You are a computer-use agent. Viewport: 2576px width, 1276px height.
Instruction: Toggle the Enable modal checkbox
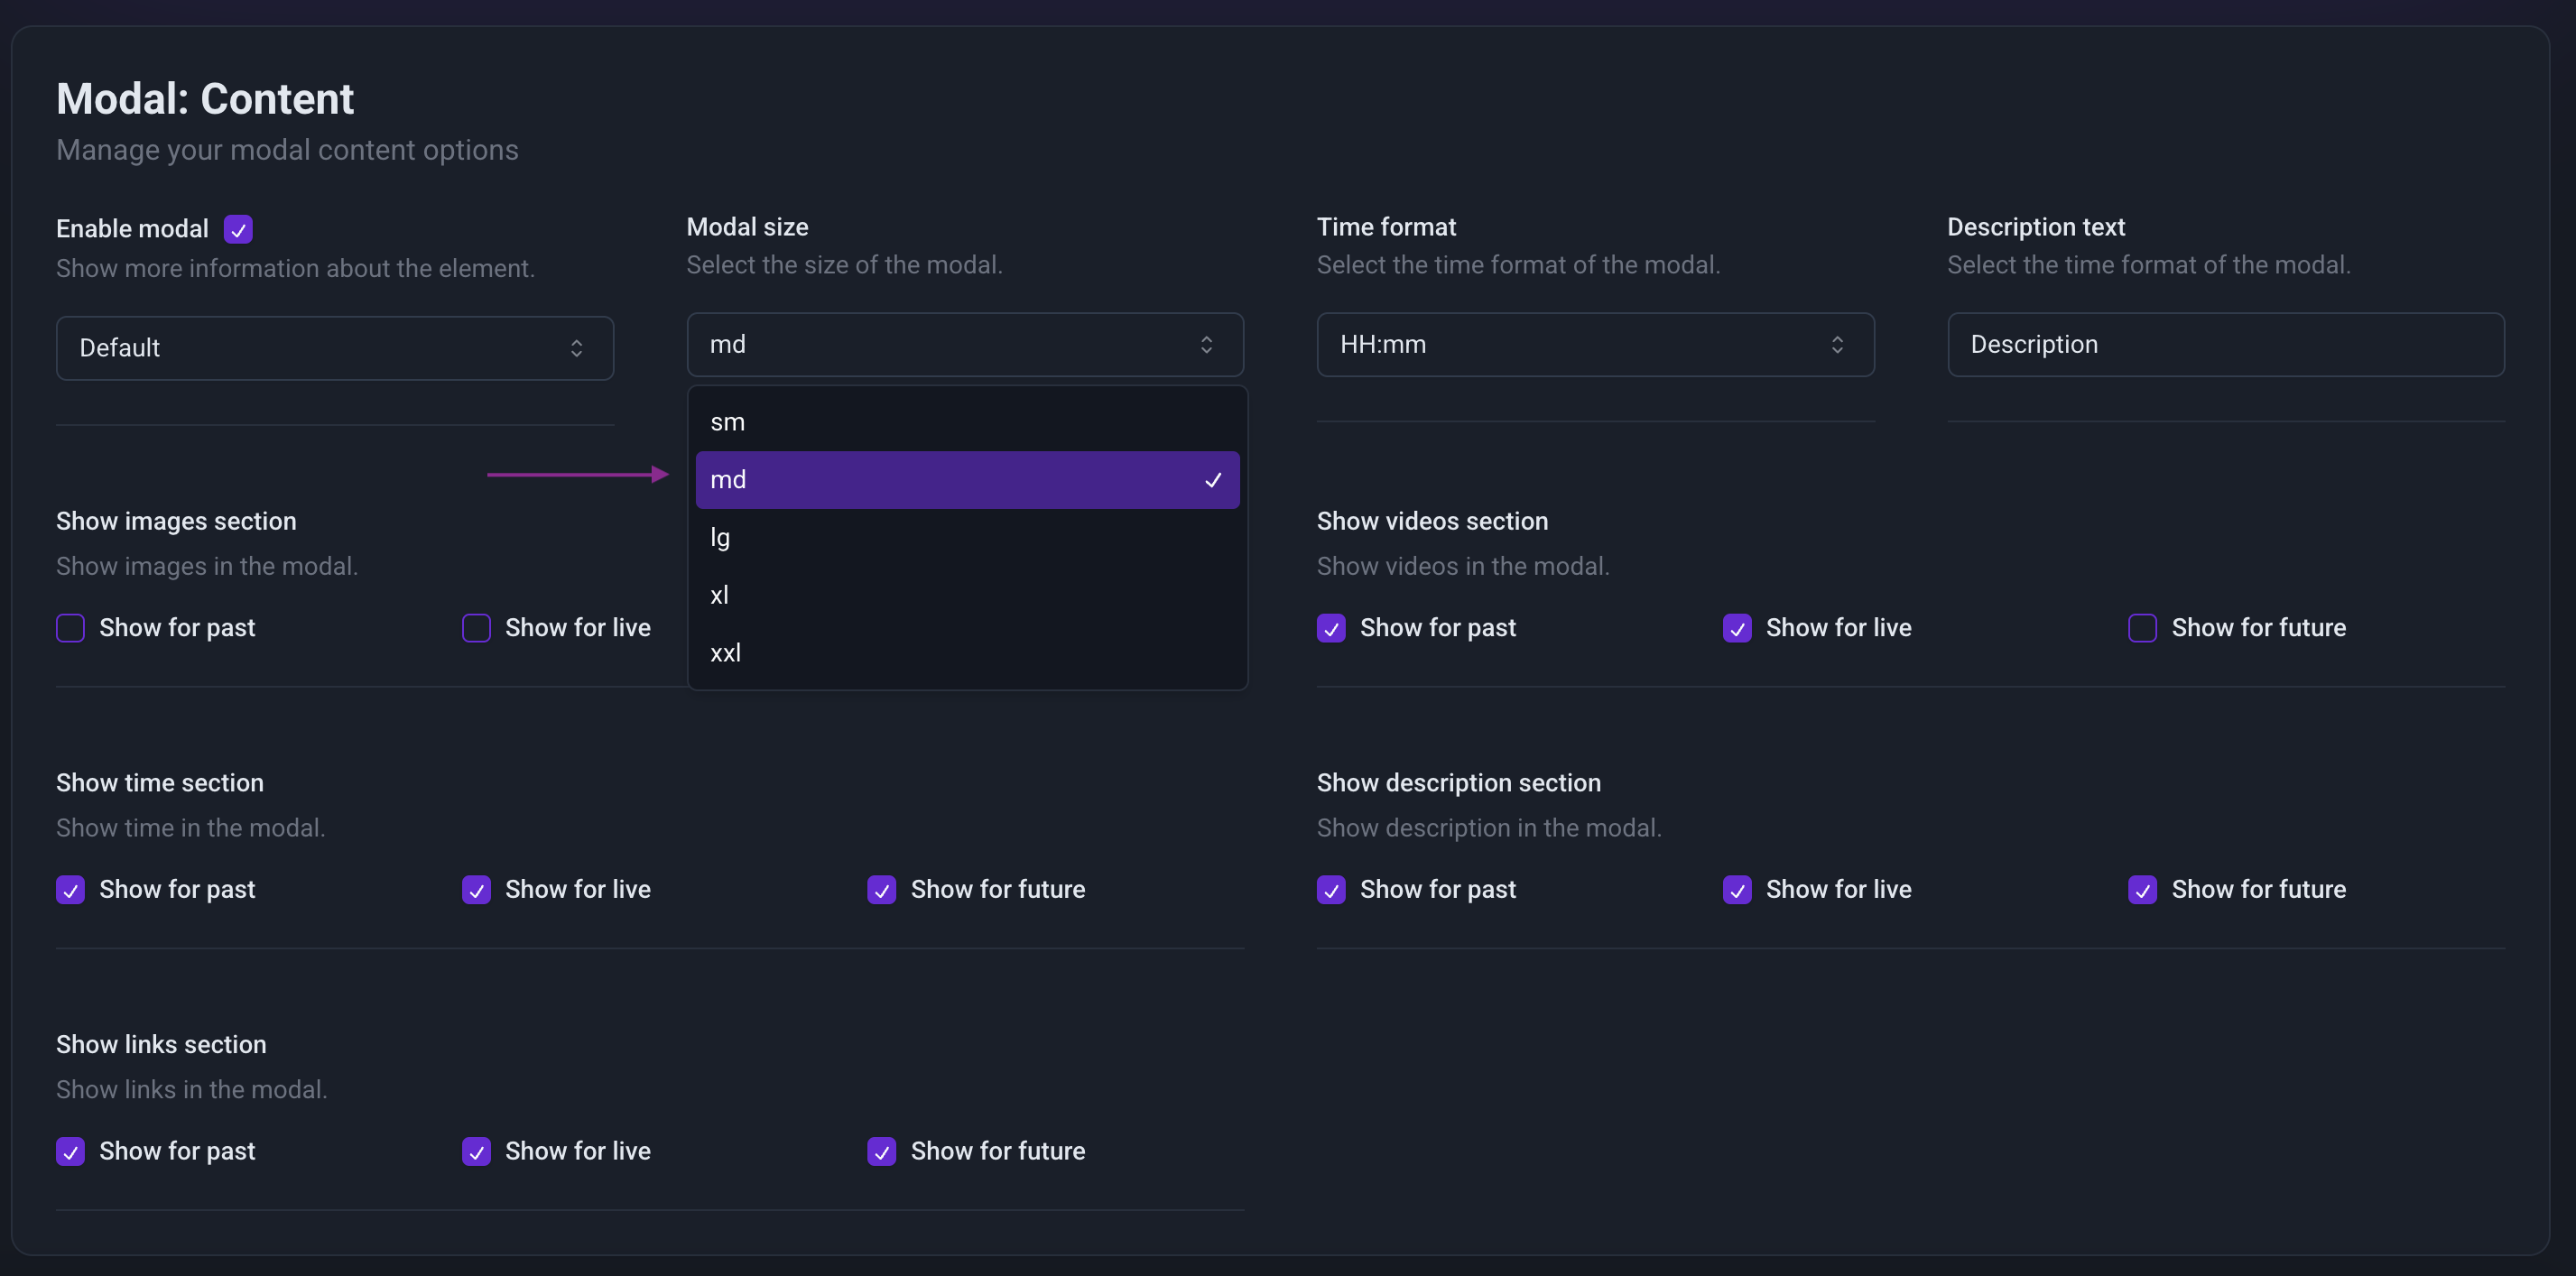tap(238, 229)
